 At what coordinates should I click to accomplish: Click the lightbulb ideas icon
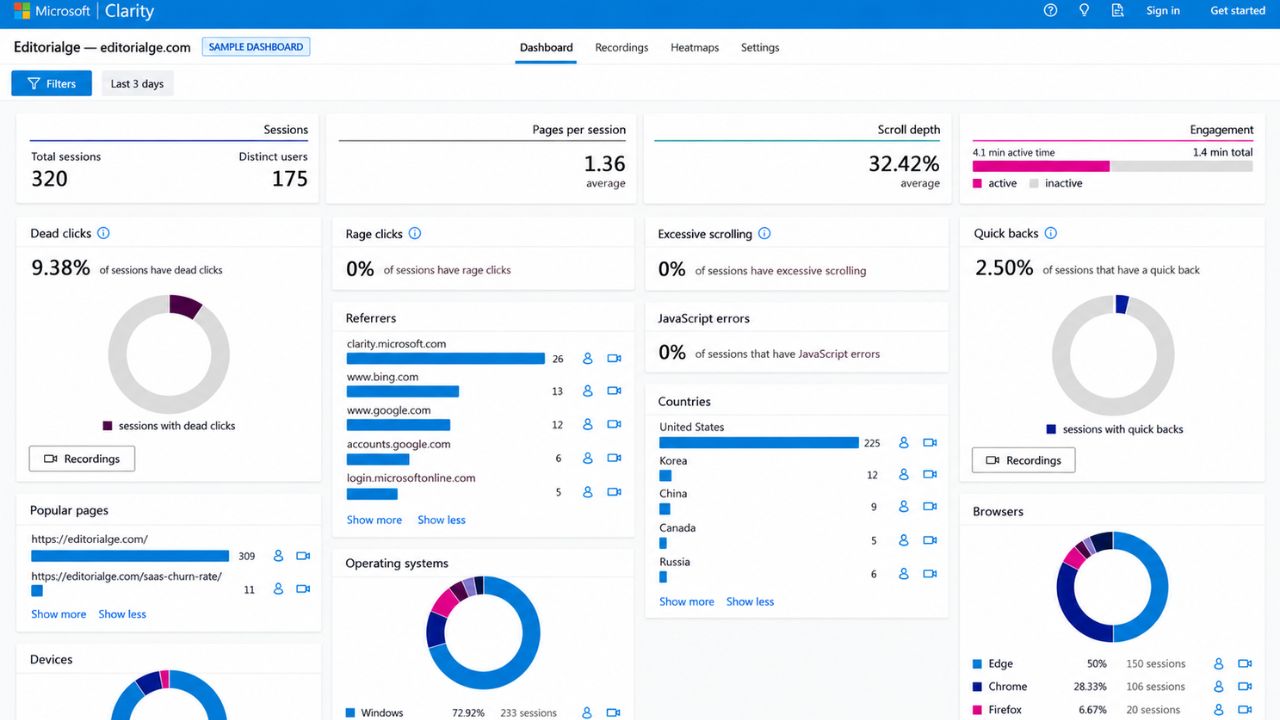click(1084, 11)
